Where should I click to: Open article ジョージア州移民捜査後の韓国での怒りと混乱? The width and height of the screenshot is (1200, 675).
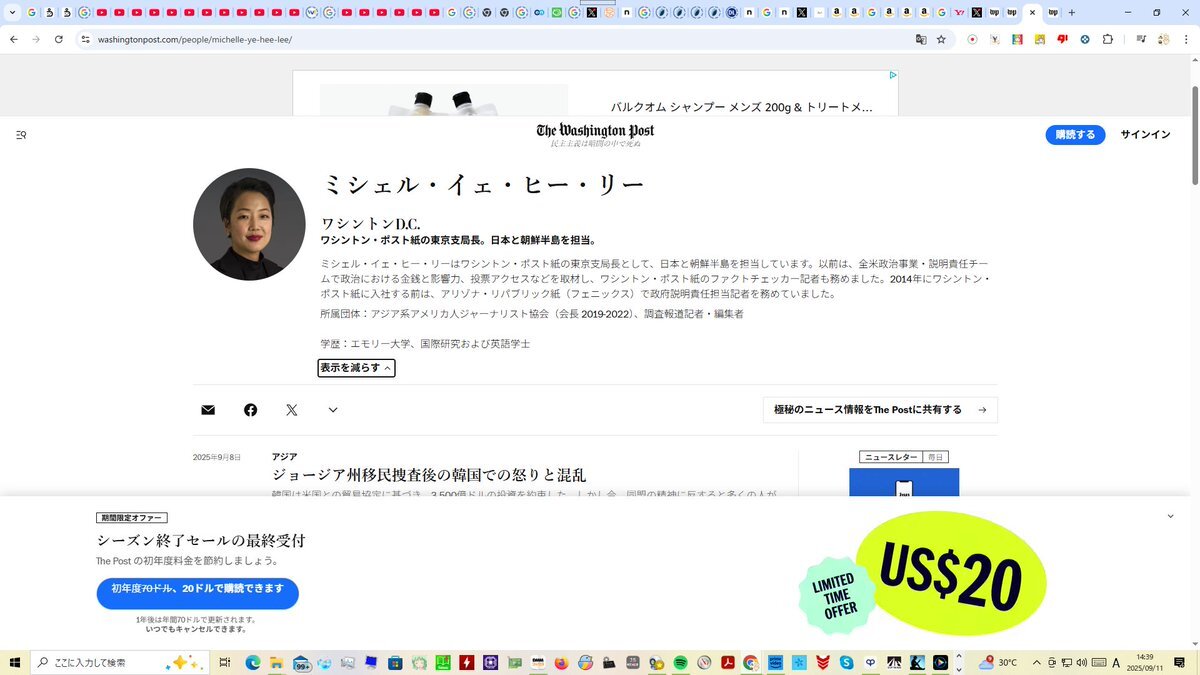click(x=429, y=475)
